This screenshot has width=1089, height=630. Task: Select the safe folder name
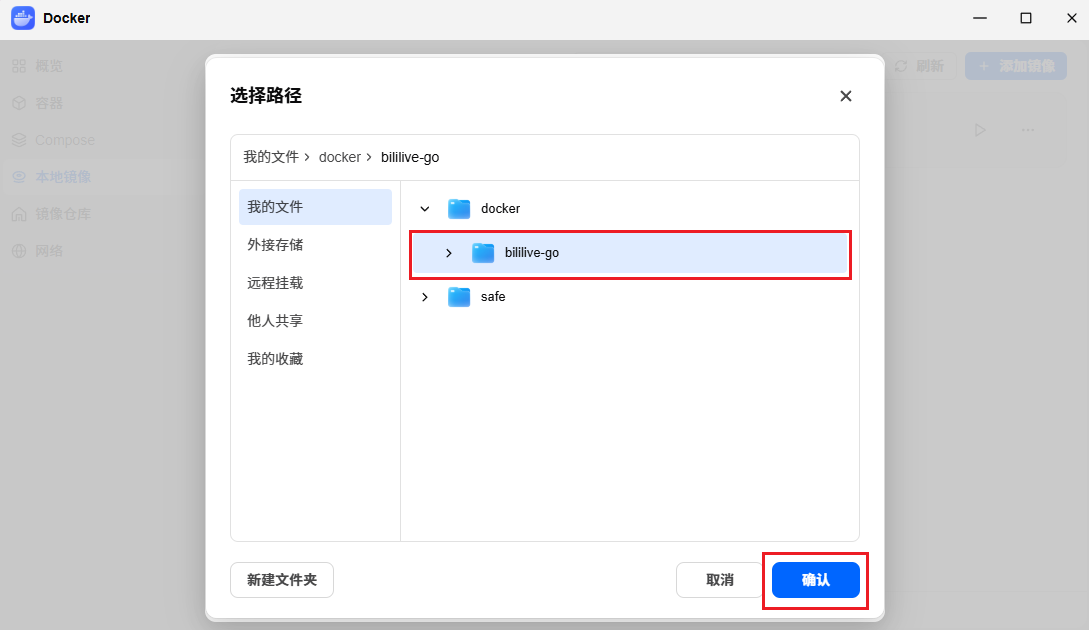click(x=493, y=297)
